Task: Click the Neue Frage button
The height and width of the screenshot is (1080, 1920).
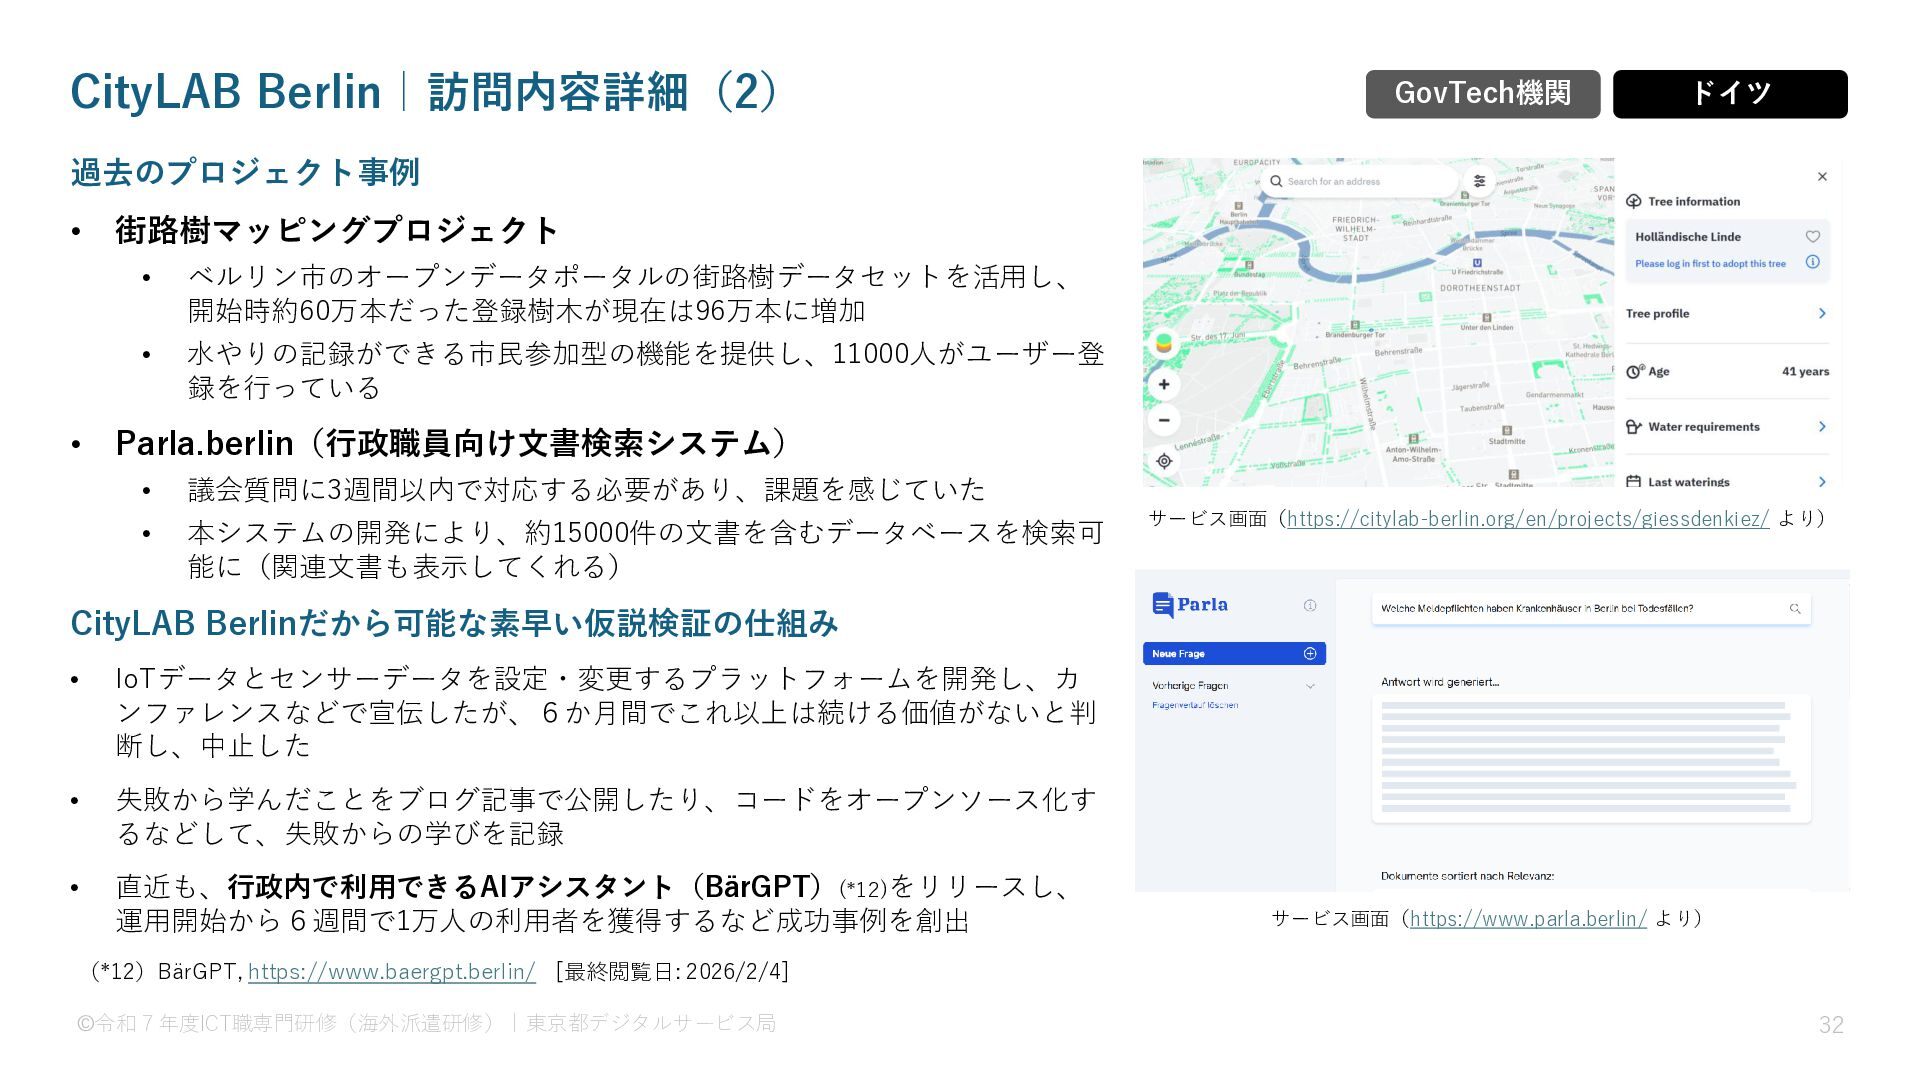Action: (1233, 654)
